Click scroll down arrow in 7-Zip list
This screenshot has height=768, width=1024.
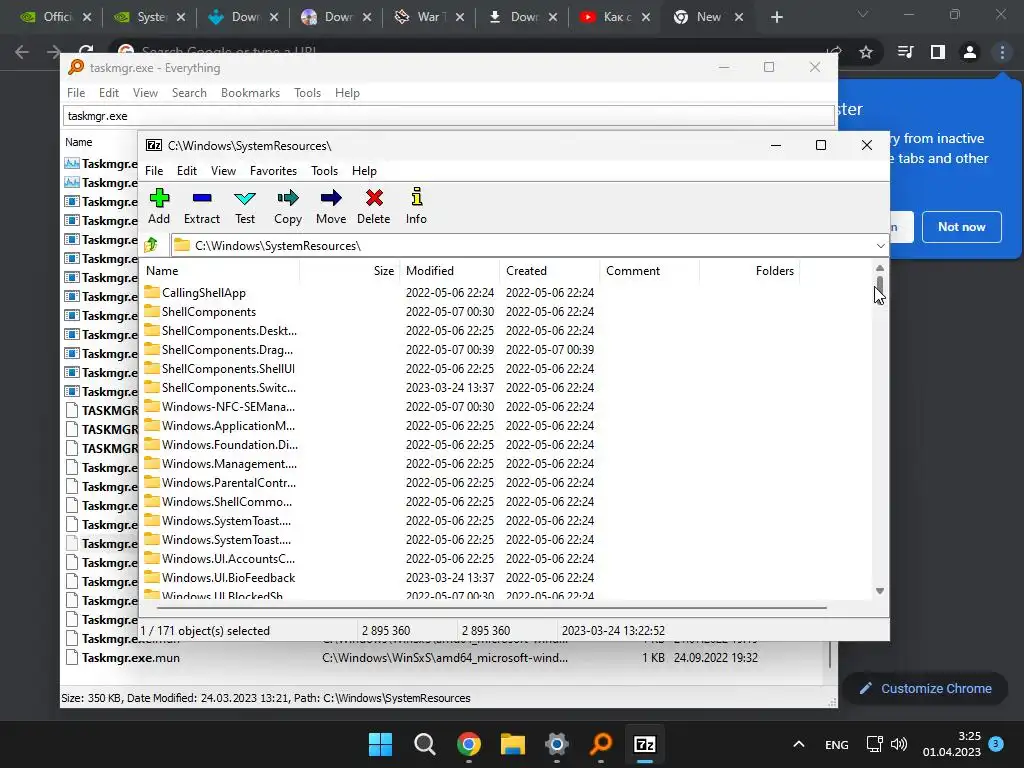(880, 591)
